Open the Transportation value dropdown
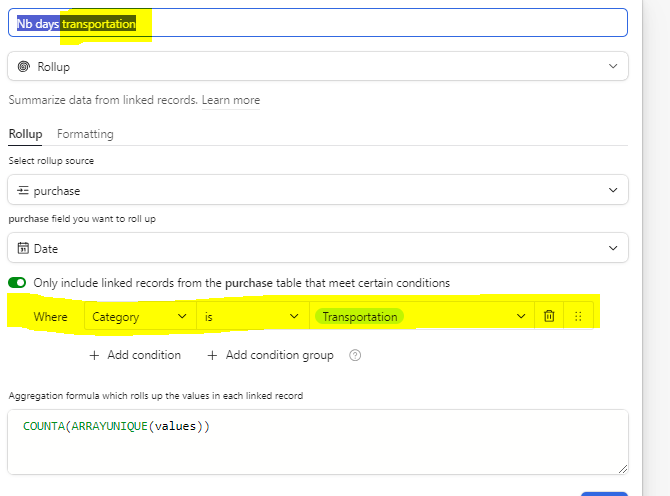Image resolution: width=670 pixels, height=496 pixels. pyautogui.click(x=421, y=316)
